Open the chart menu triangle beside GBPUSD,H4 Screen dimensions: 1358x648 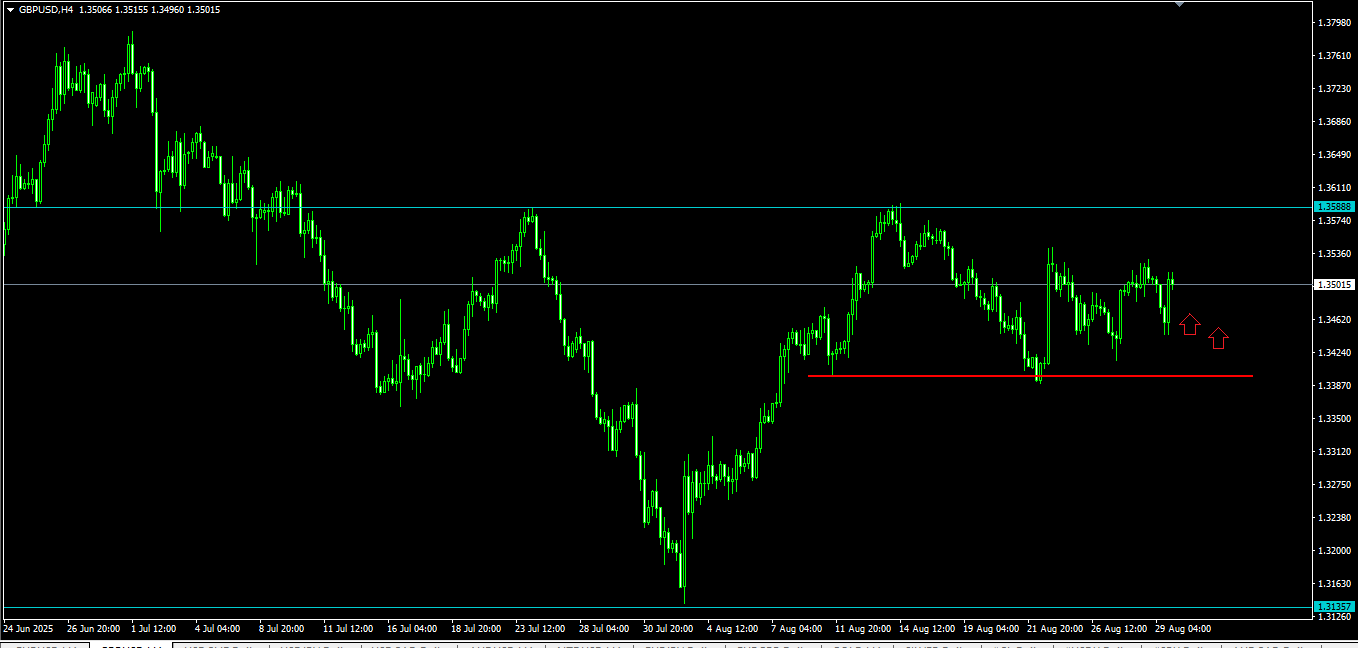click(x=10, y=9)
